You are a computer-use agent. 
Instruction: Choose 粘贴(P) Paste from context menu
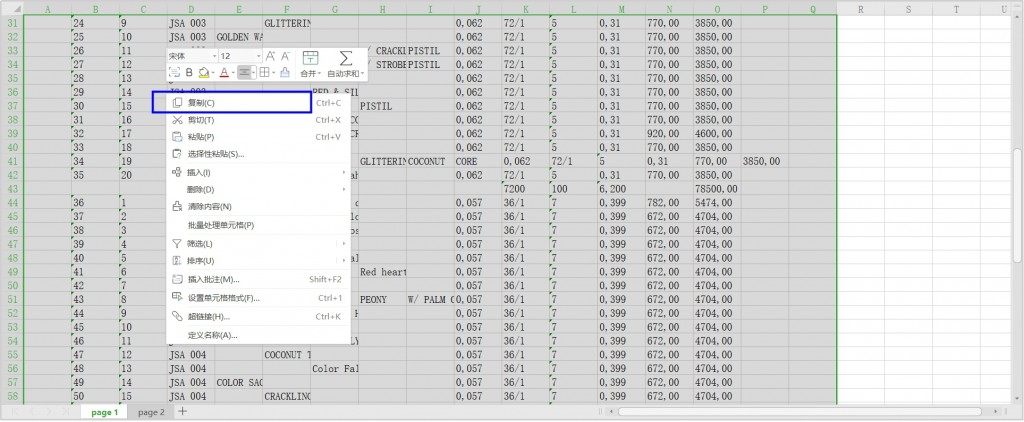(259, 137)
